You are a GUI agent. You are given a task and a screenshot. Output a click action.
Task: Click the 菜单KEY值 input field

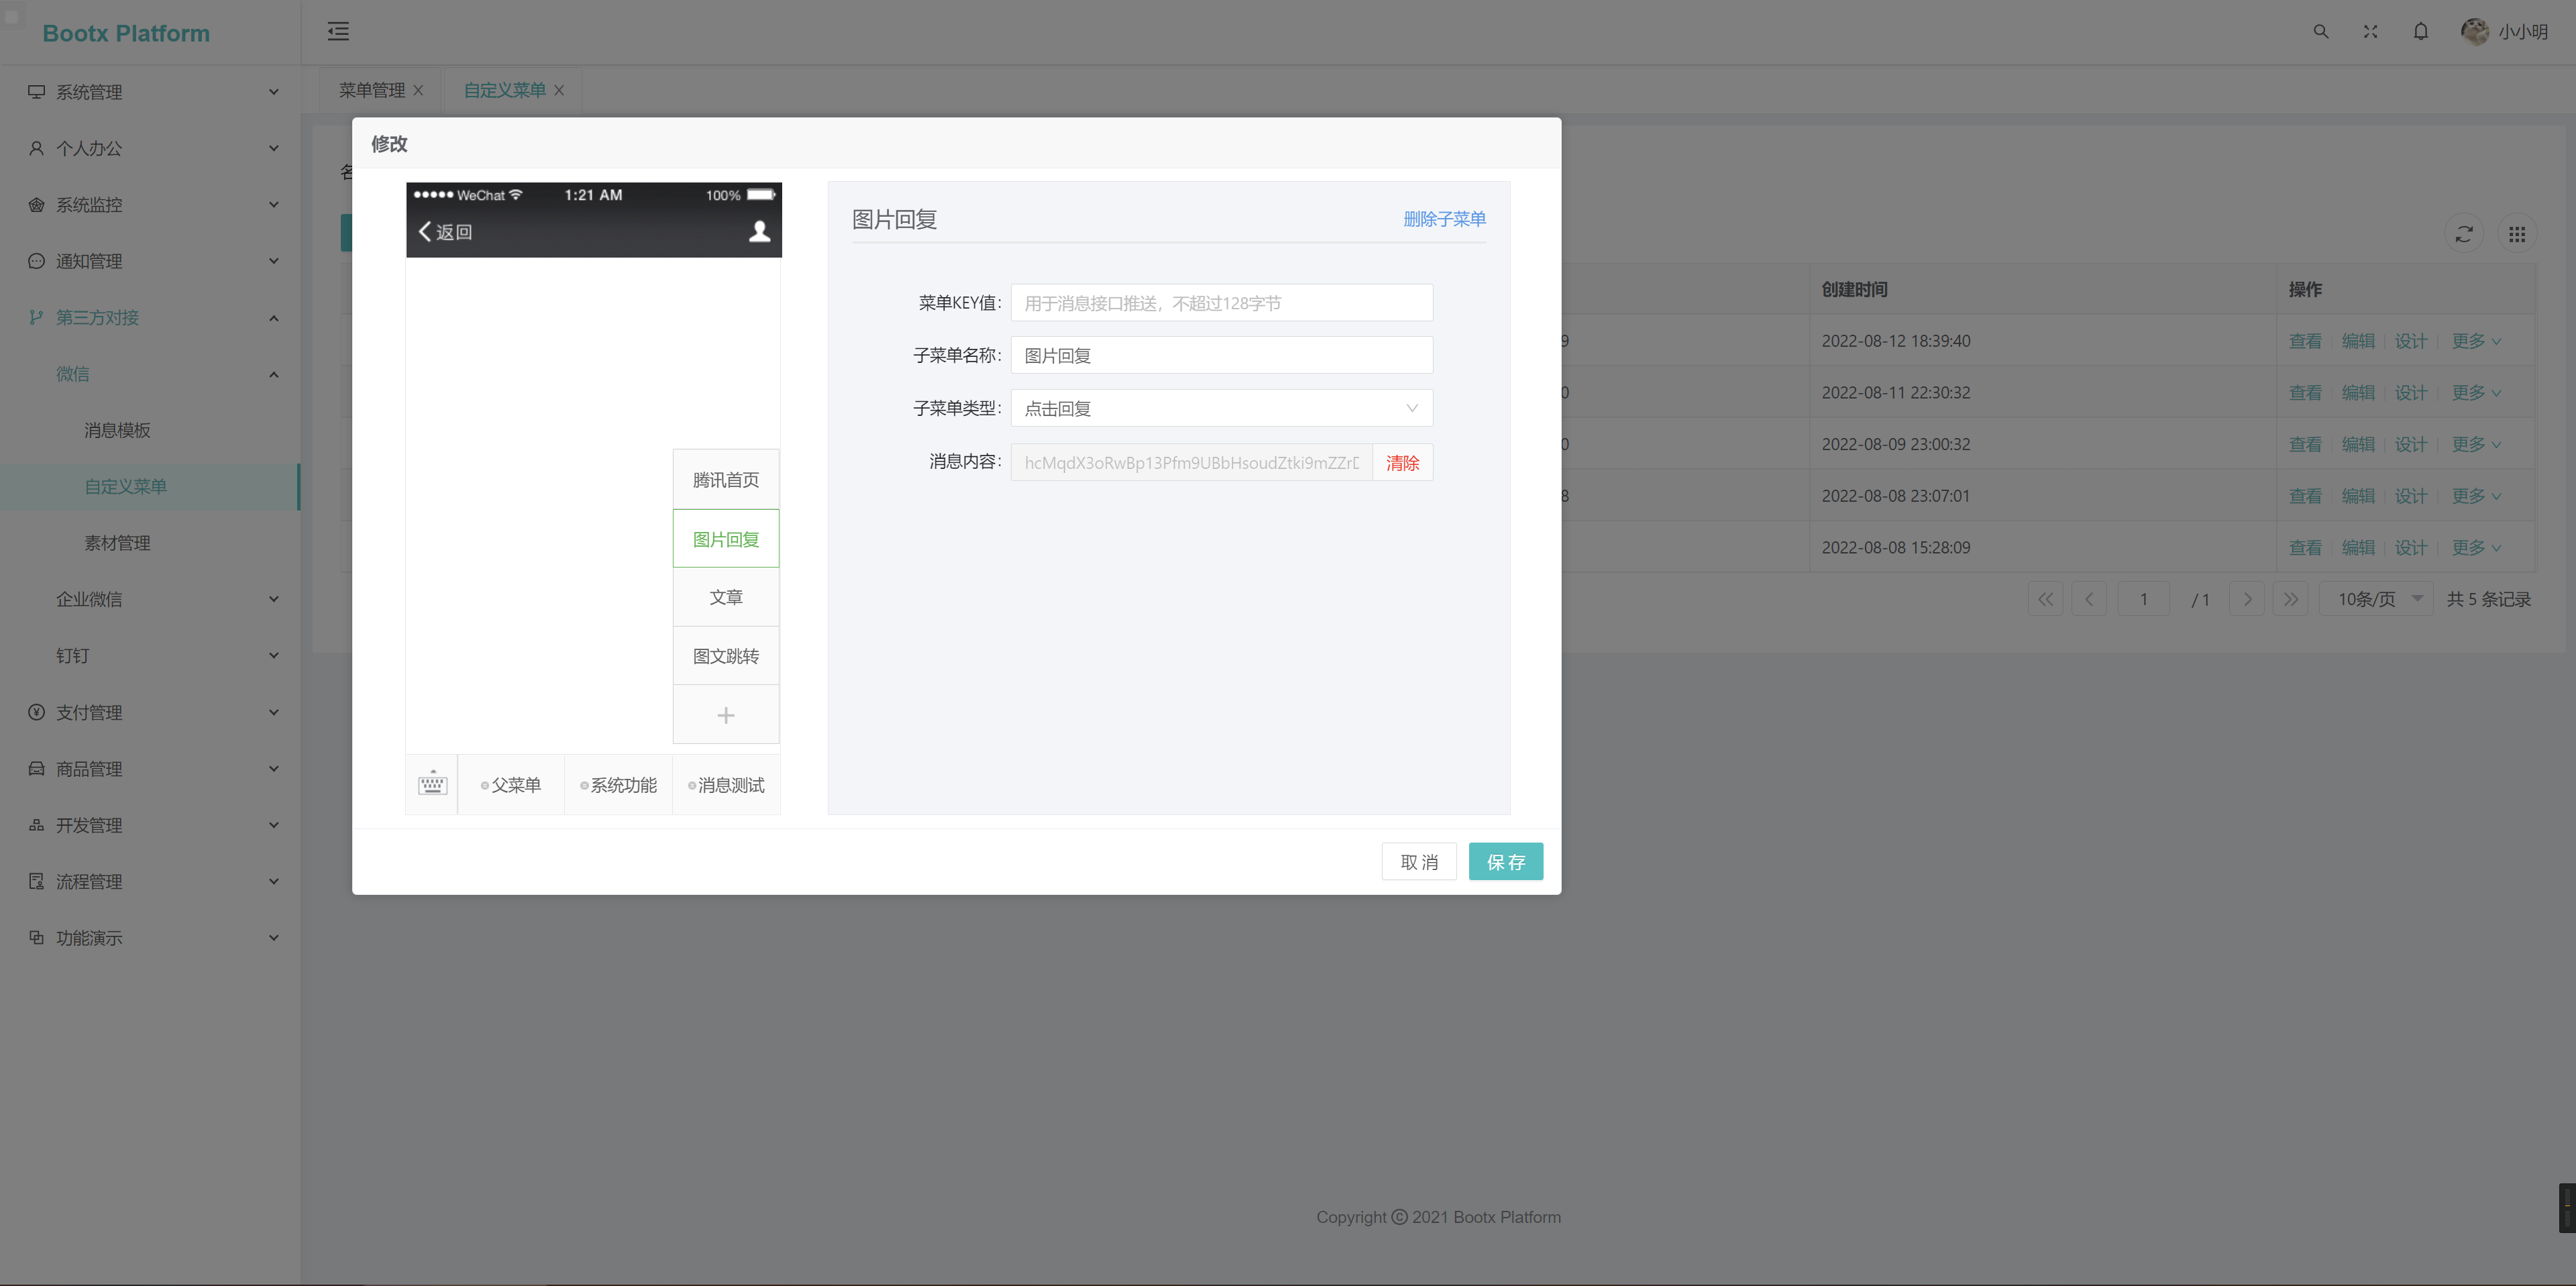[x=1221, y=303]
